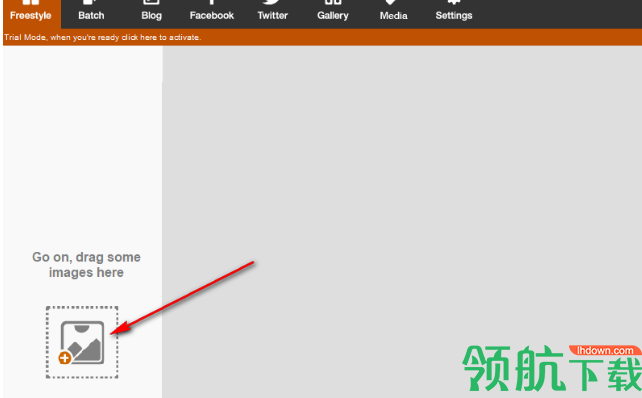Click the add image icon
This screenshot has width=642, height=398.
click(x=82, y=342)
